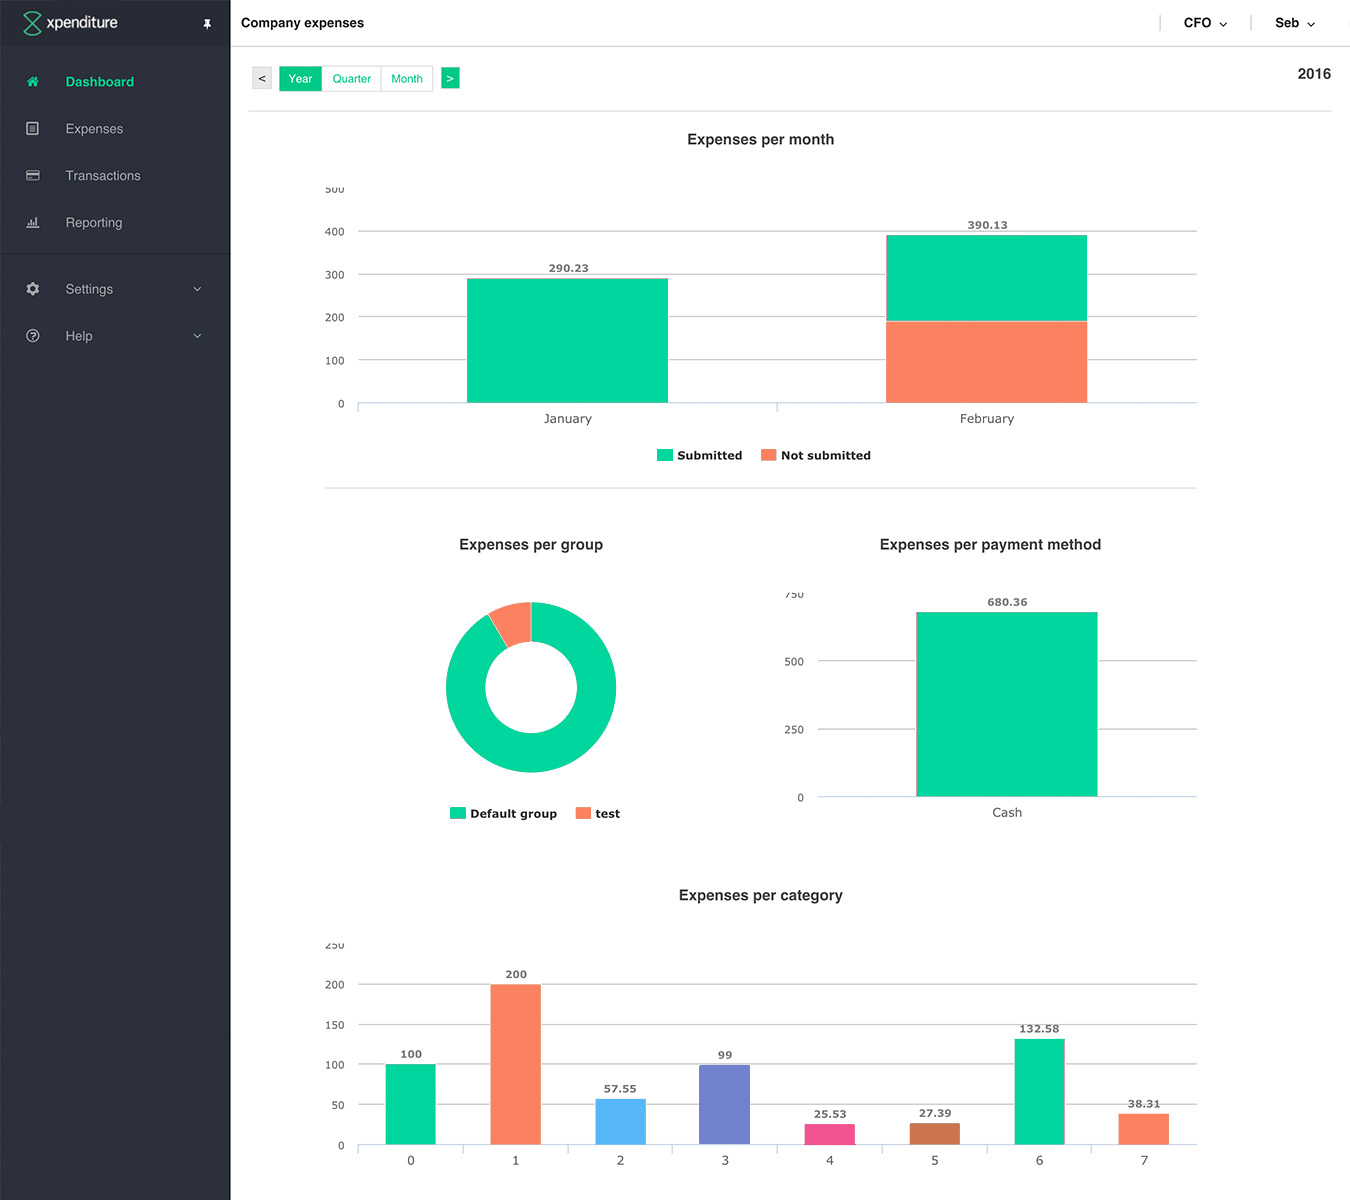Toggle the Default group legend item
The image size is (1350, 1200).
503,813
